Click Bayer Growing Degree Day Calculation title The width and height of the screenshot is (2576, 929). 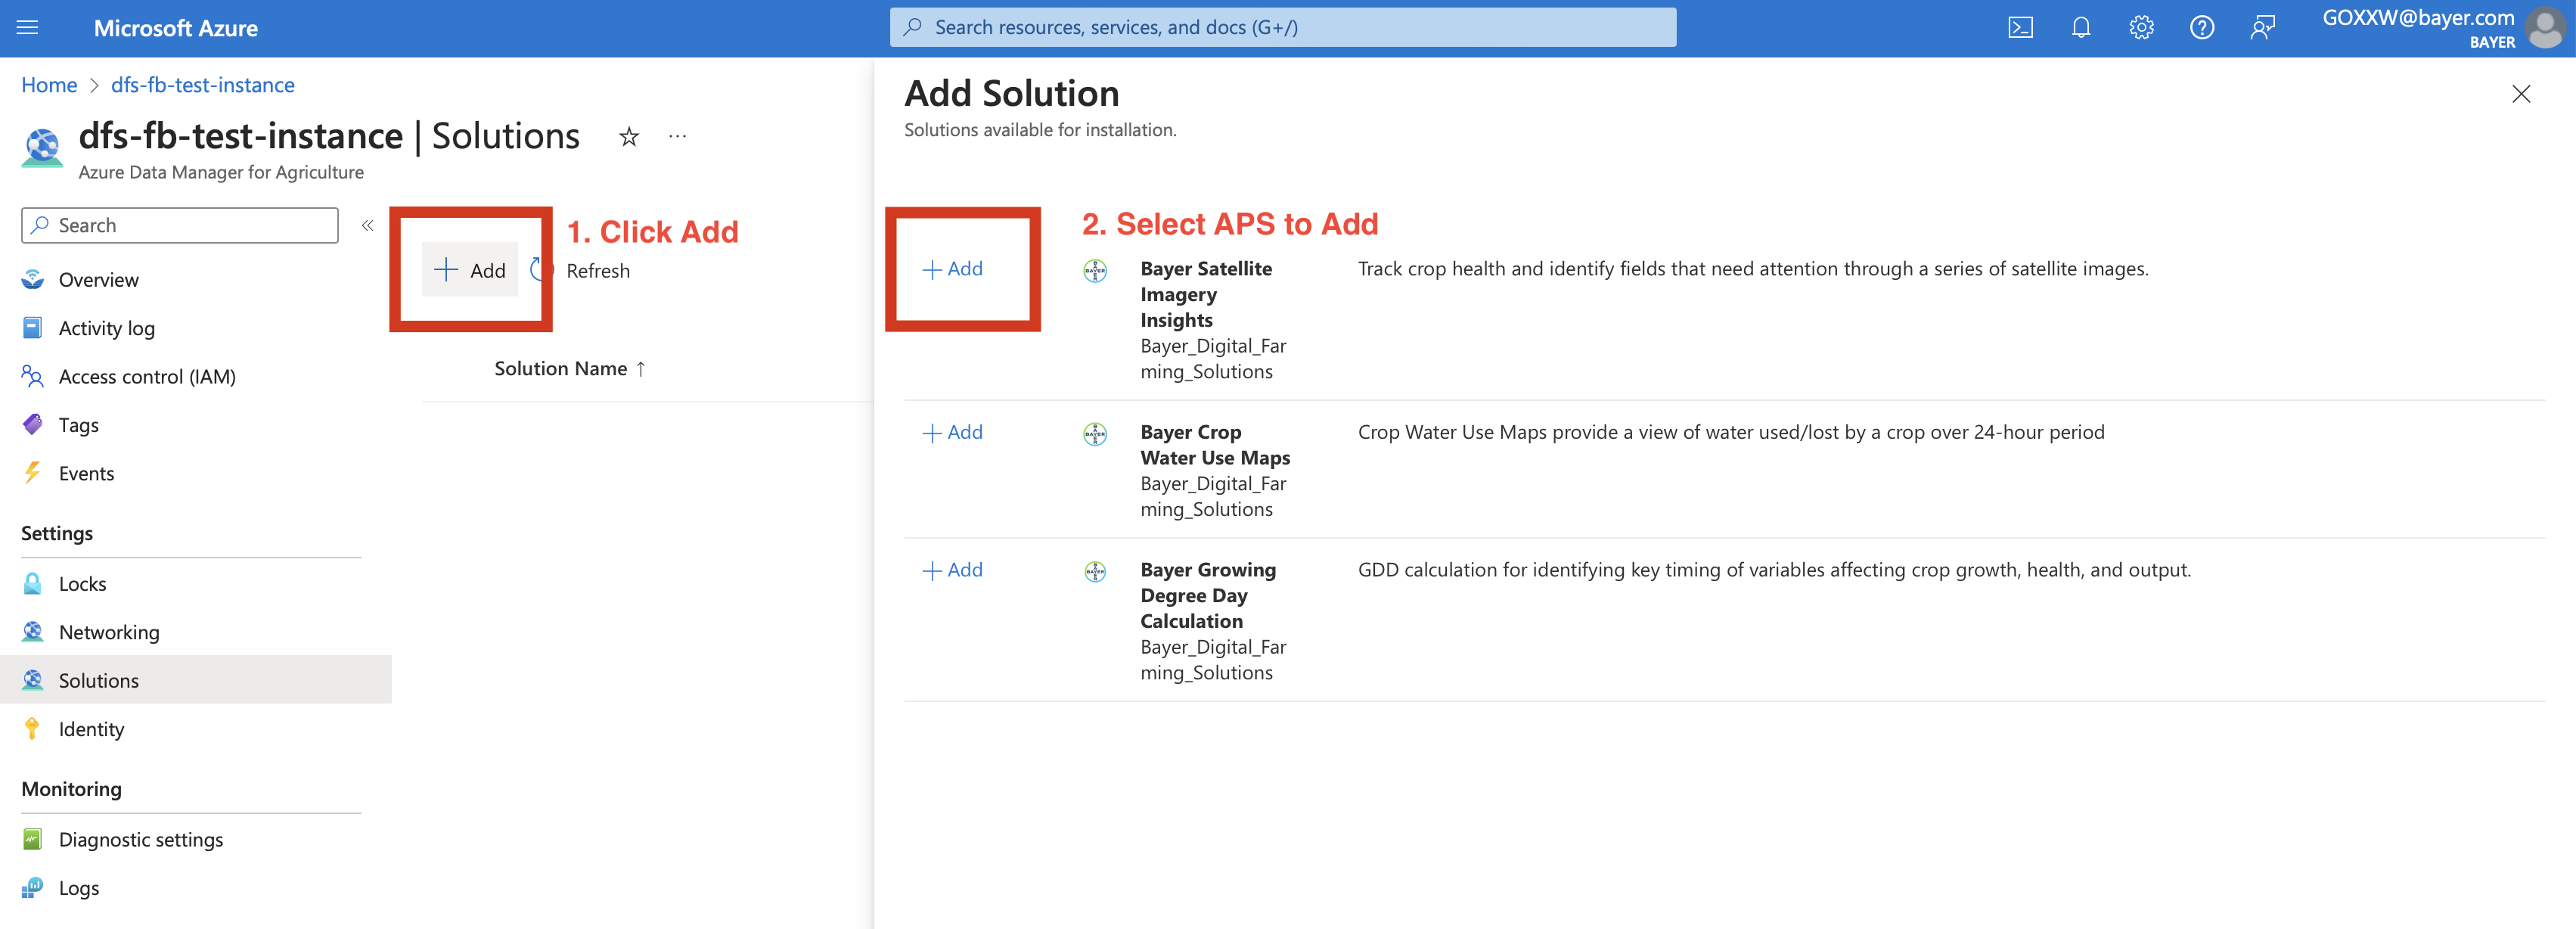1208,595
